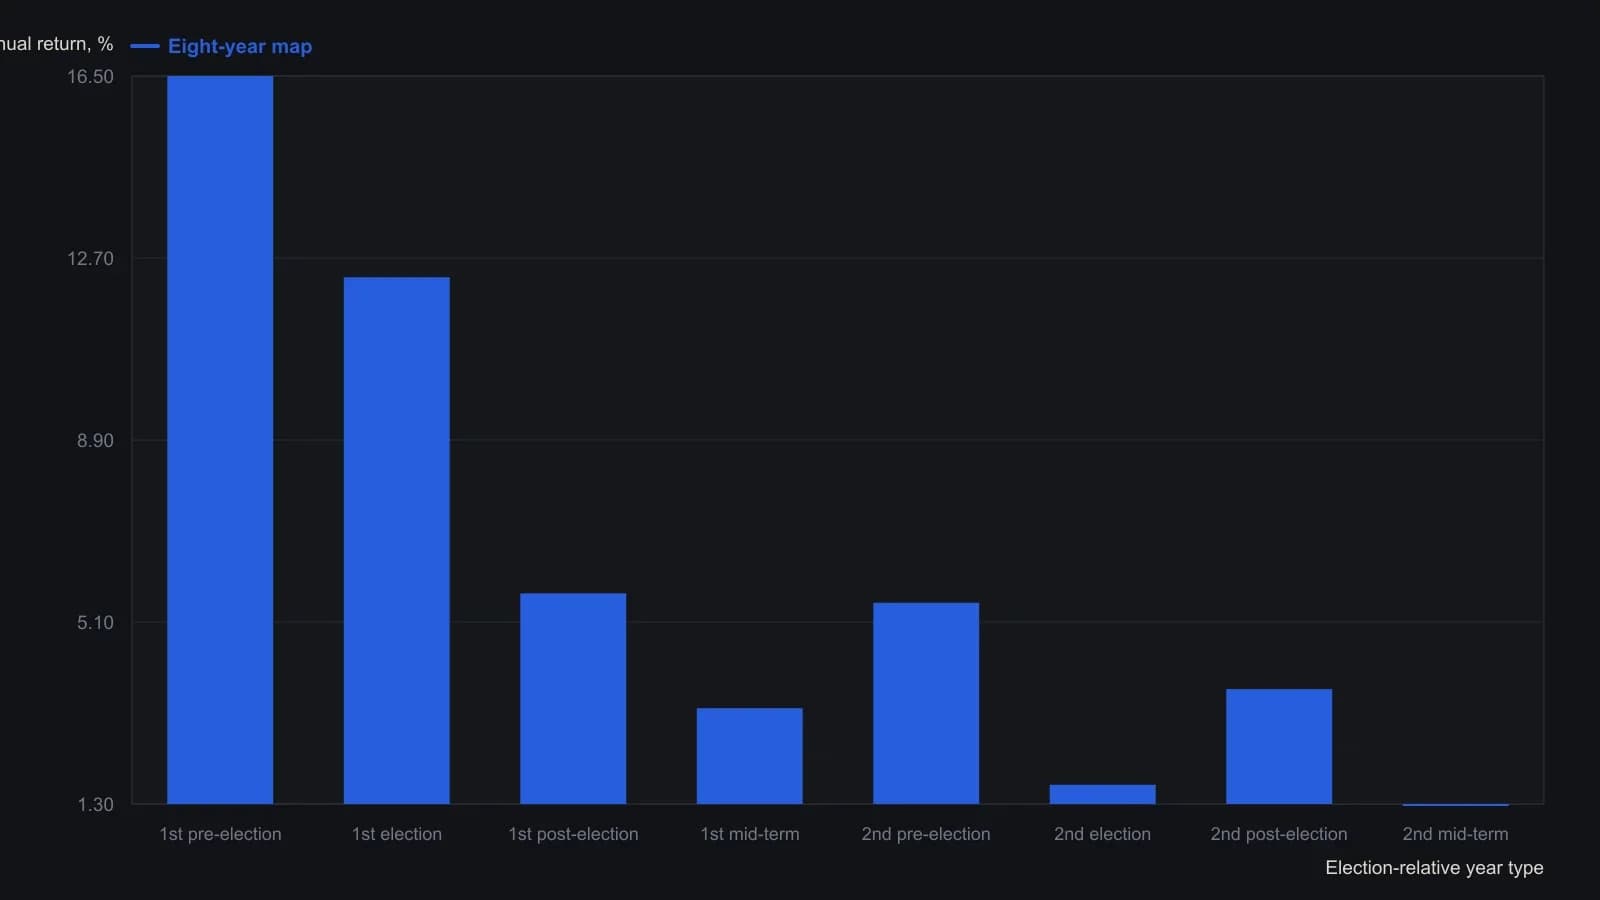
Task: Select the 2nd pre-election bar
Action: pos(926,703)
